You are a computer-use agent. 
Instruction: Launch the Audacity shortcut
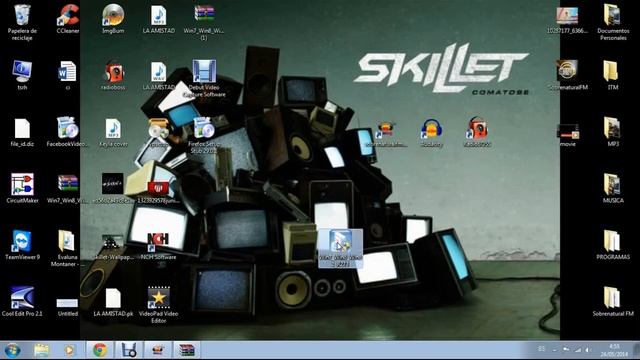pos(431,133)
